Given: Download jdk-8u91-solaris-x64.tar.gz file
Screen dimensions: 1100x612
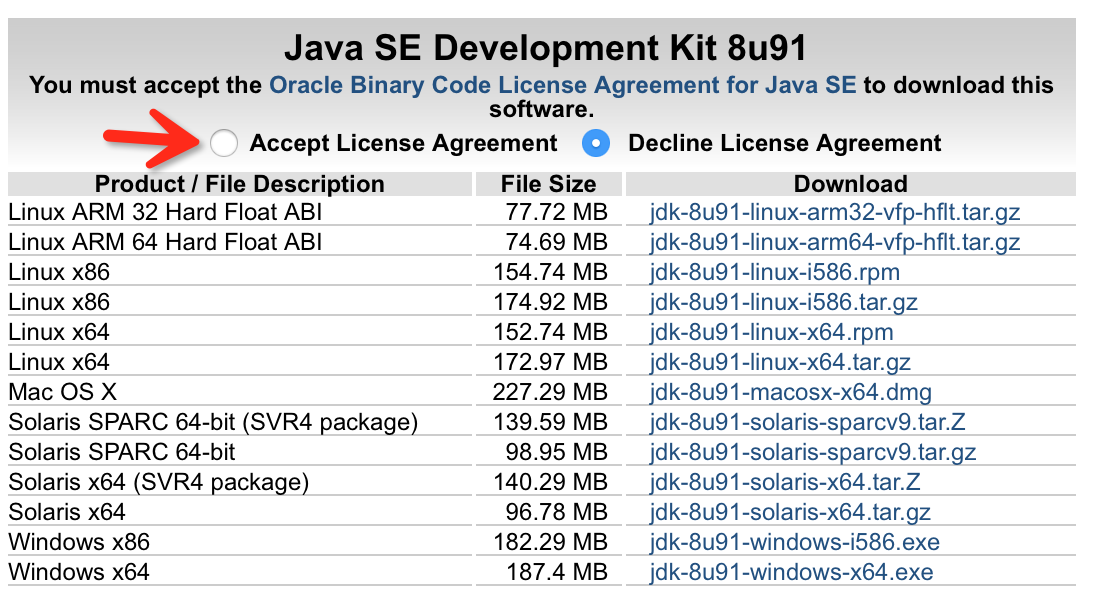Looking at the screenshot, I should (790, 512).
